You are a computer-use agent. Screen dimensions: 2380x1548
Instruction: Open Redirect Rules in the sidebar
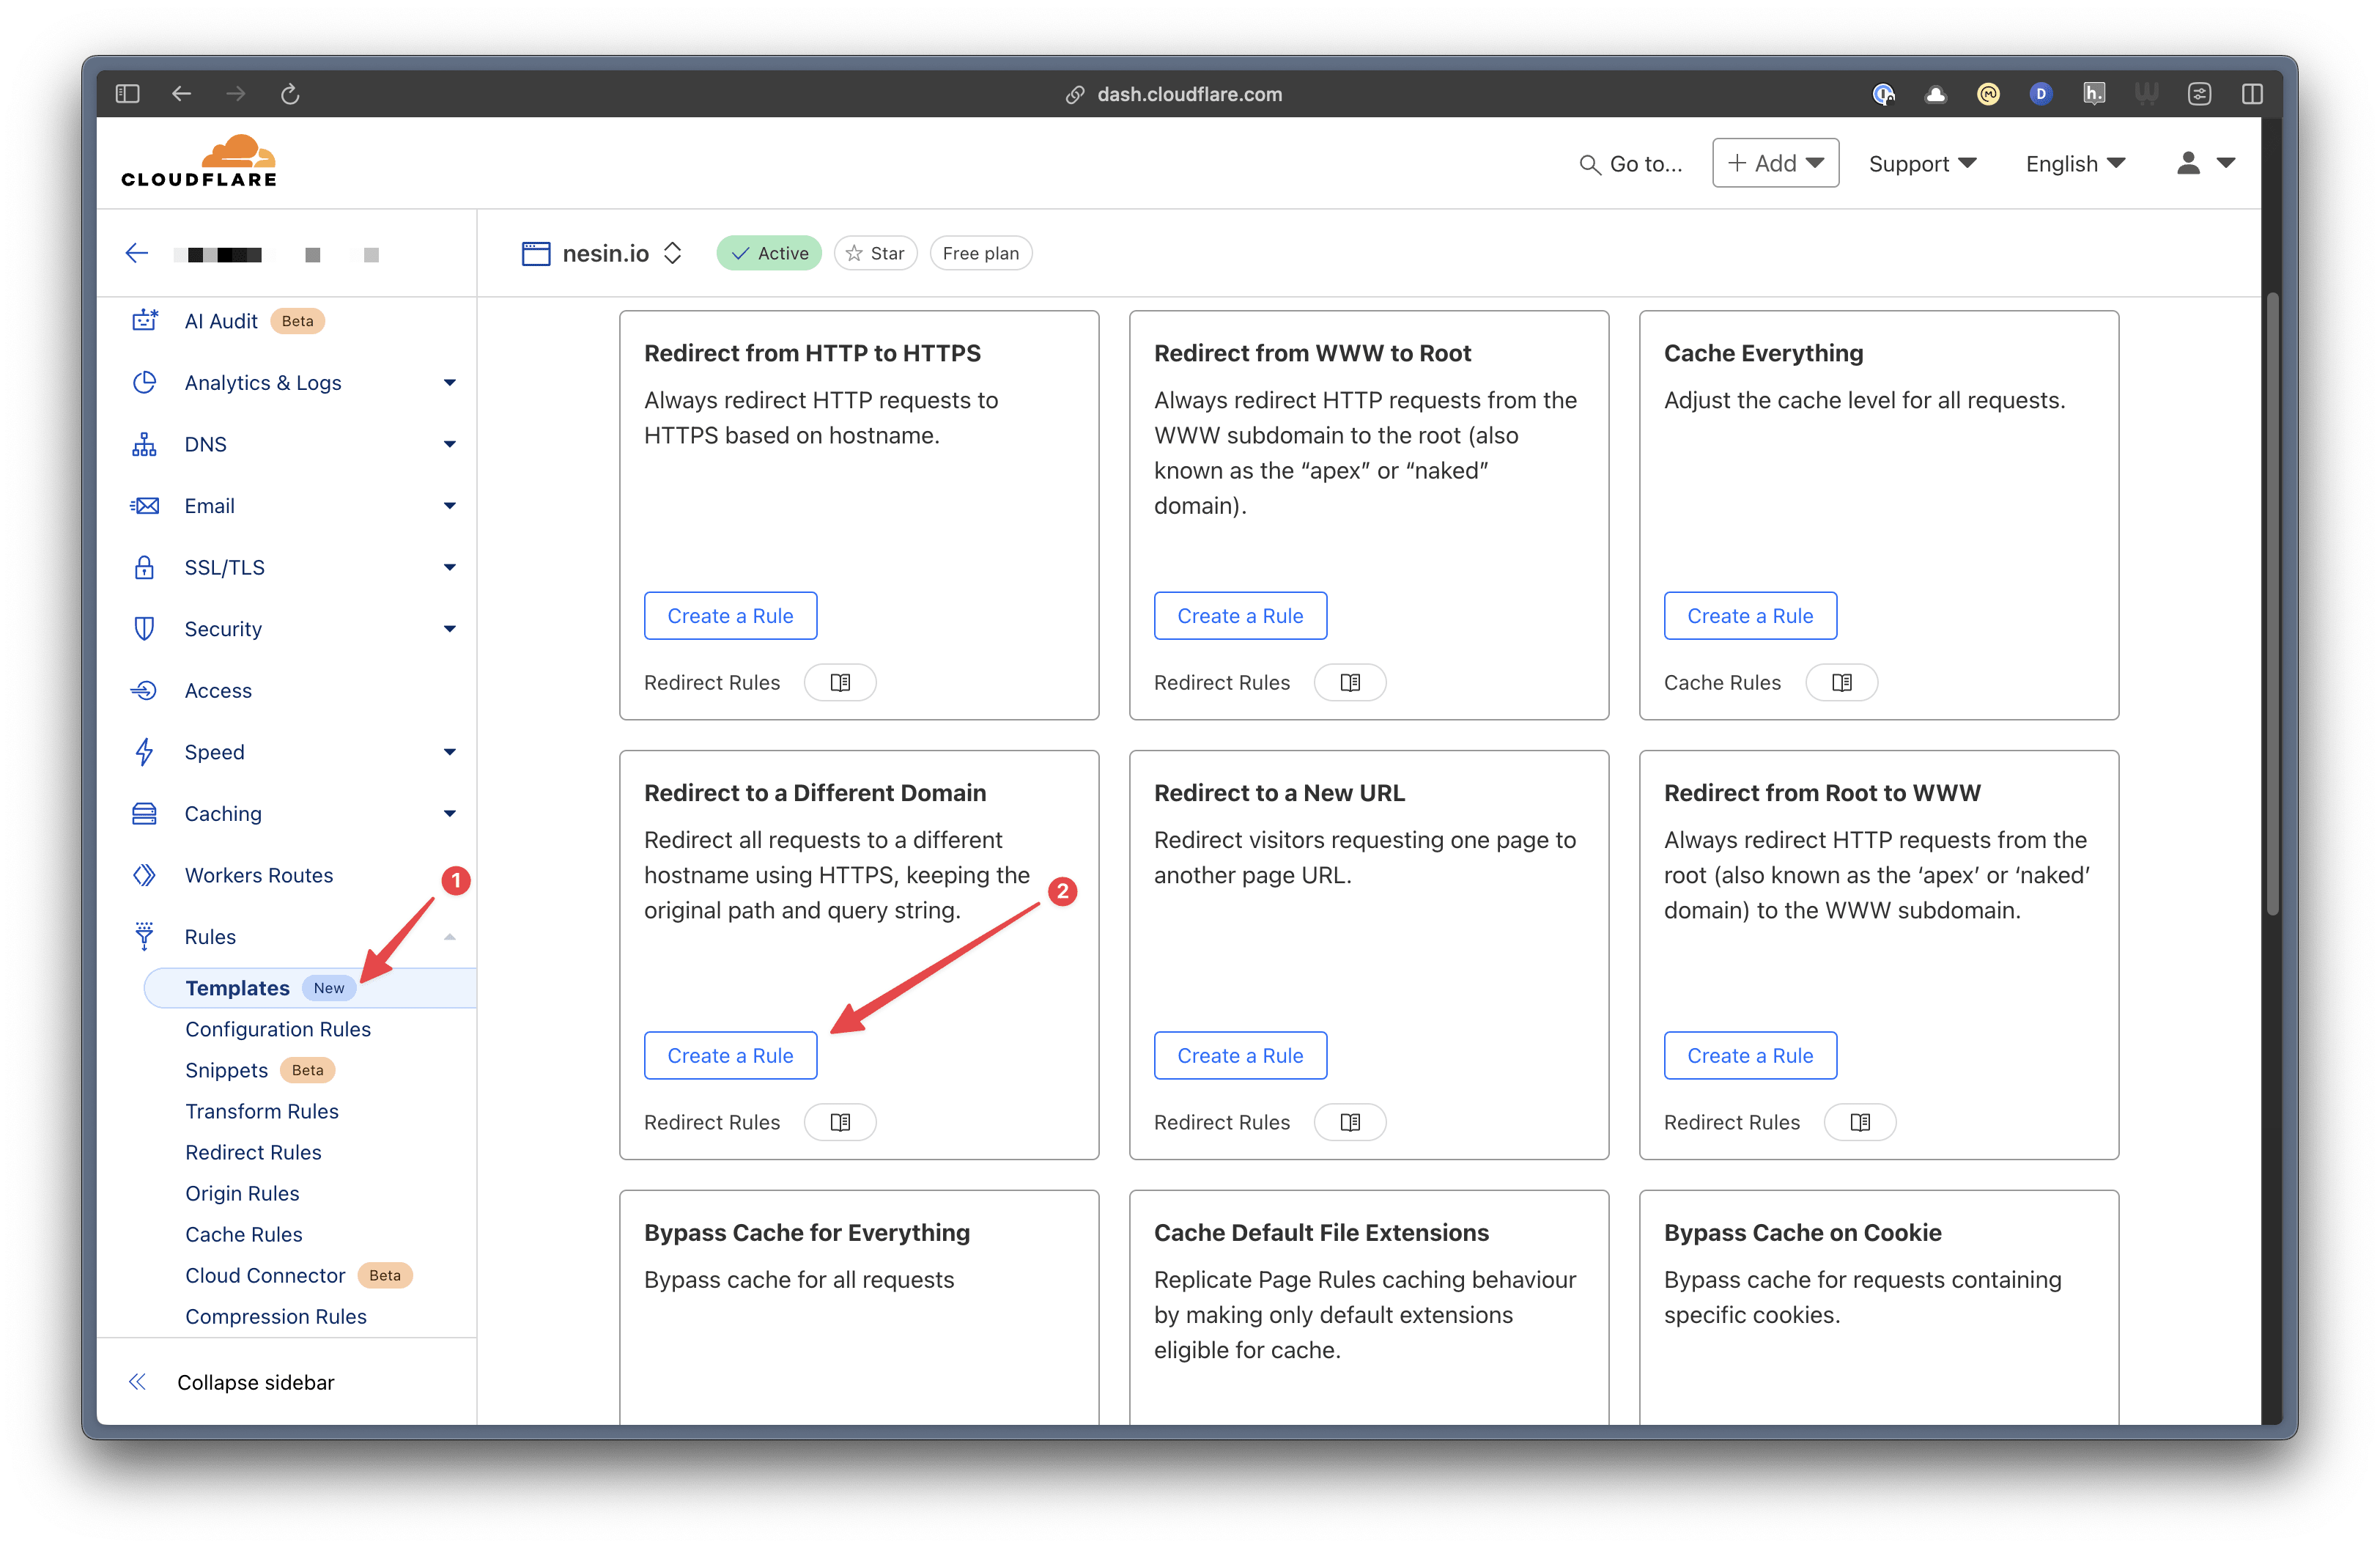tap(253, 1152)
